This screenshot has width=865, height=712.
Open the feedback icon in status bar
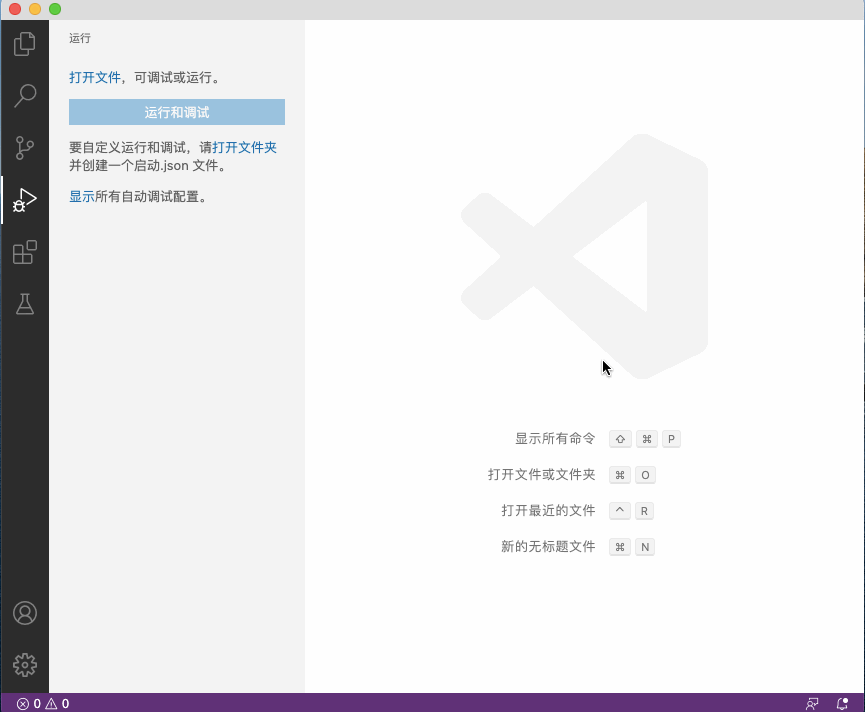point(812,704)
